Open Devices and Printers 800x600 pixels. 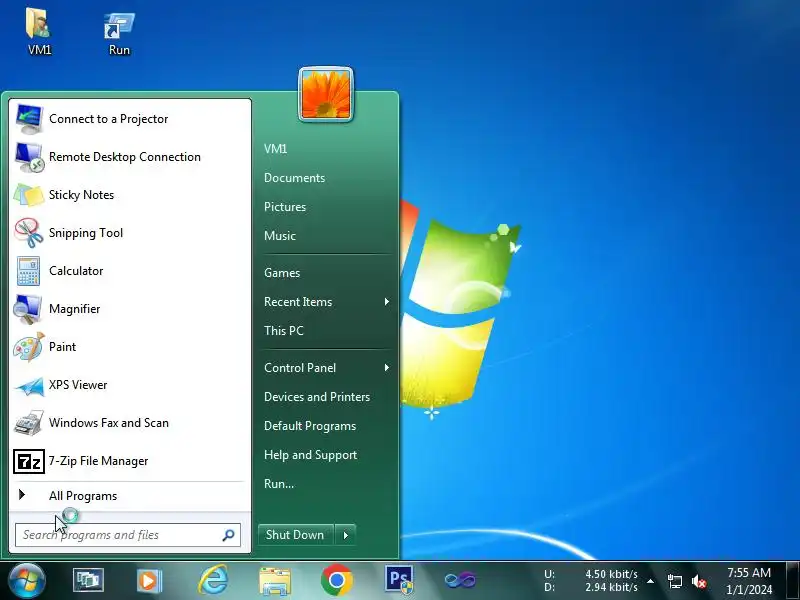point(317,396)
